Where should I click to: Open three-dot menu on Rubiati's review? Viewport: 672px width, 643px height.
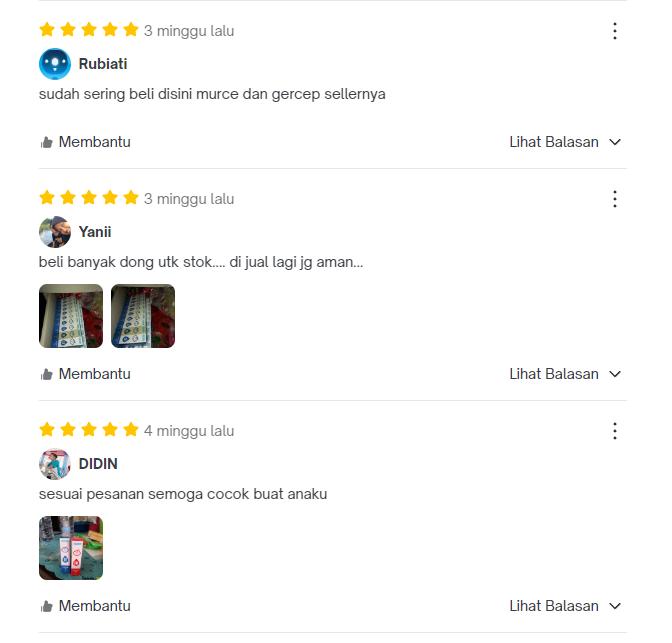tap(615, 31)
